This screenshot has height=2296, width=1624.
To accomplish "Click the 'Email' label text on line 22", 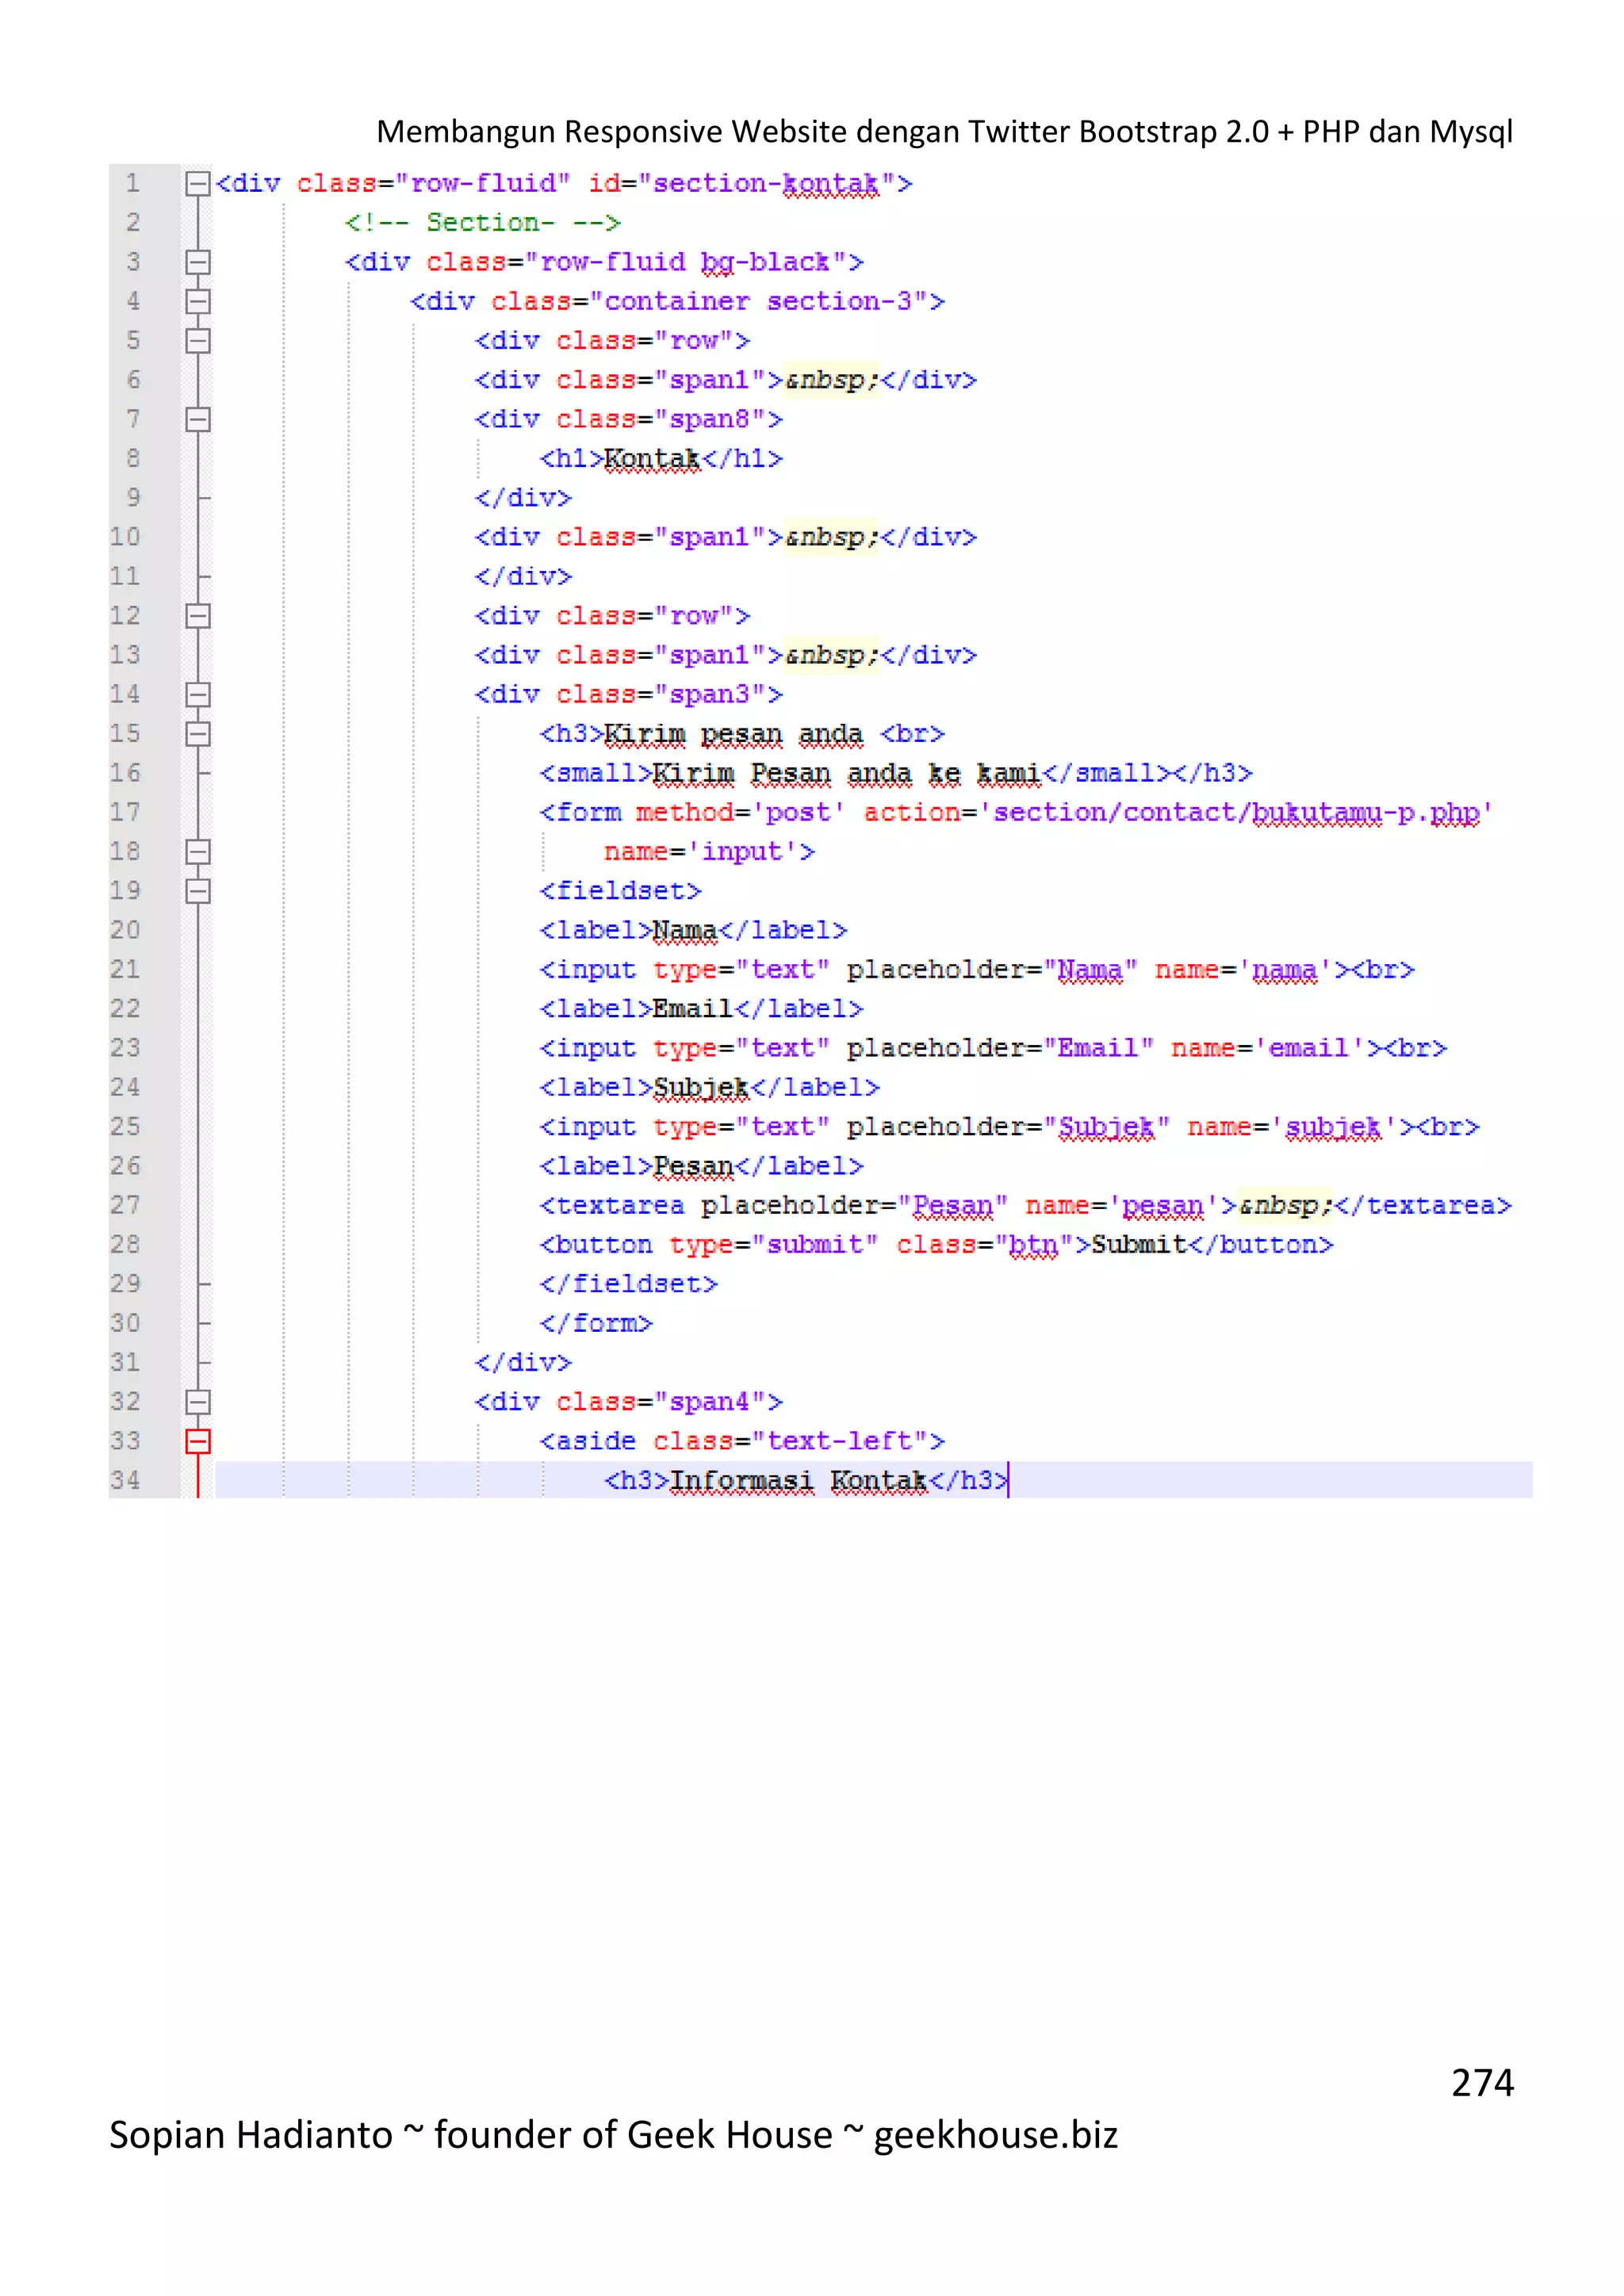I will [x=693, y=1009].
